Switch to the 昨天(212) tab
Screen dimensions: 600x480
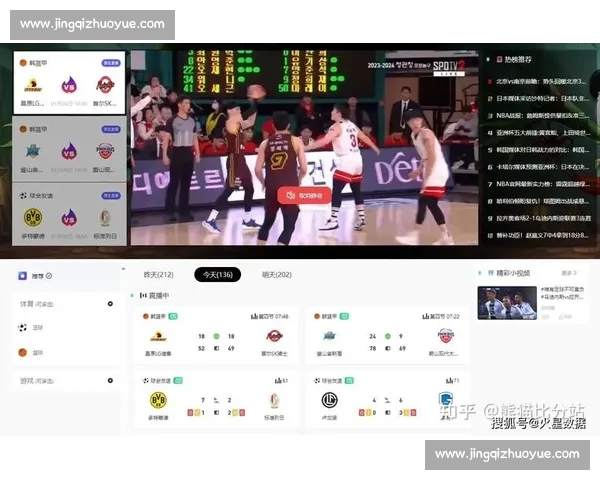(158, 275)
